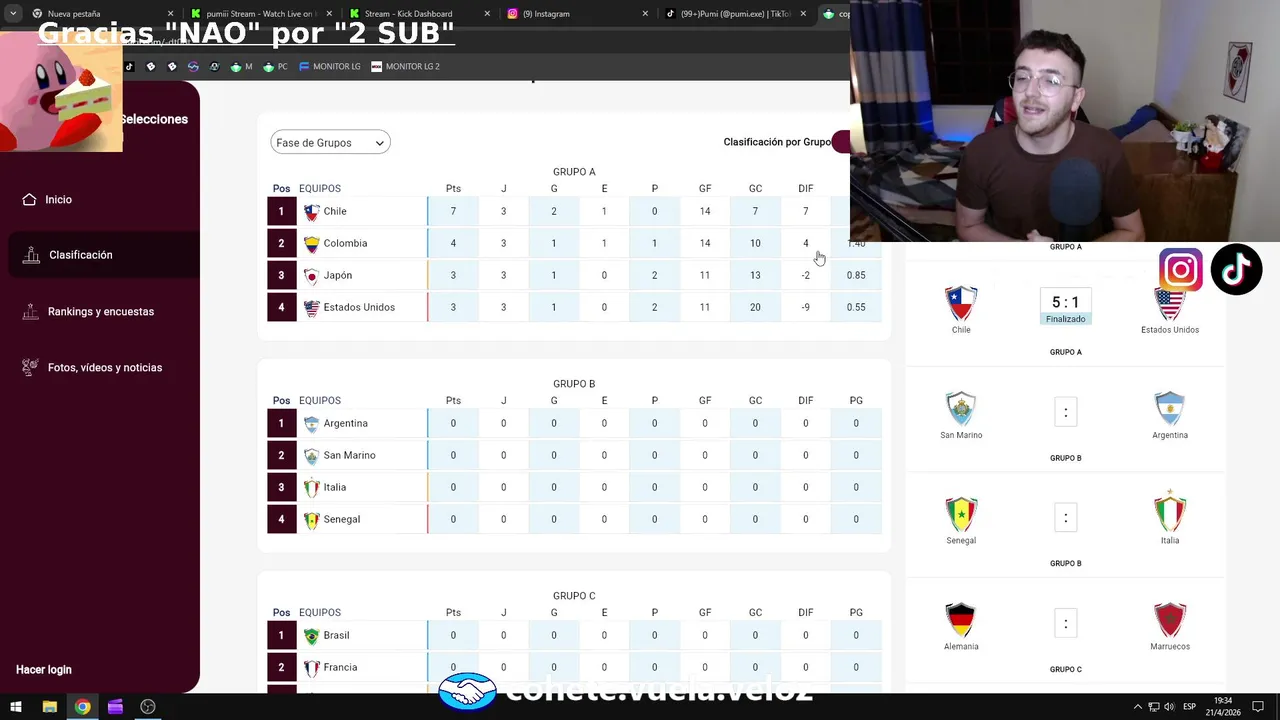This screenshot has height=720, width=1280.
Task: Click Senegal flag in Grupo B table
Action: [x=311, y=519]
